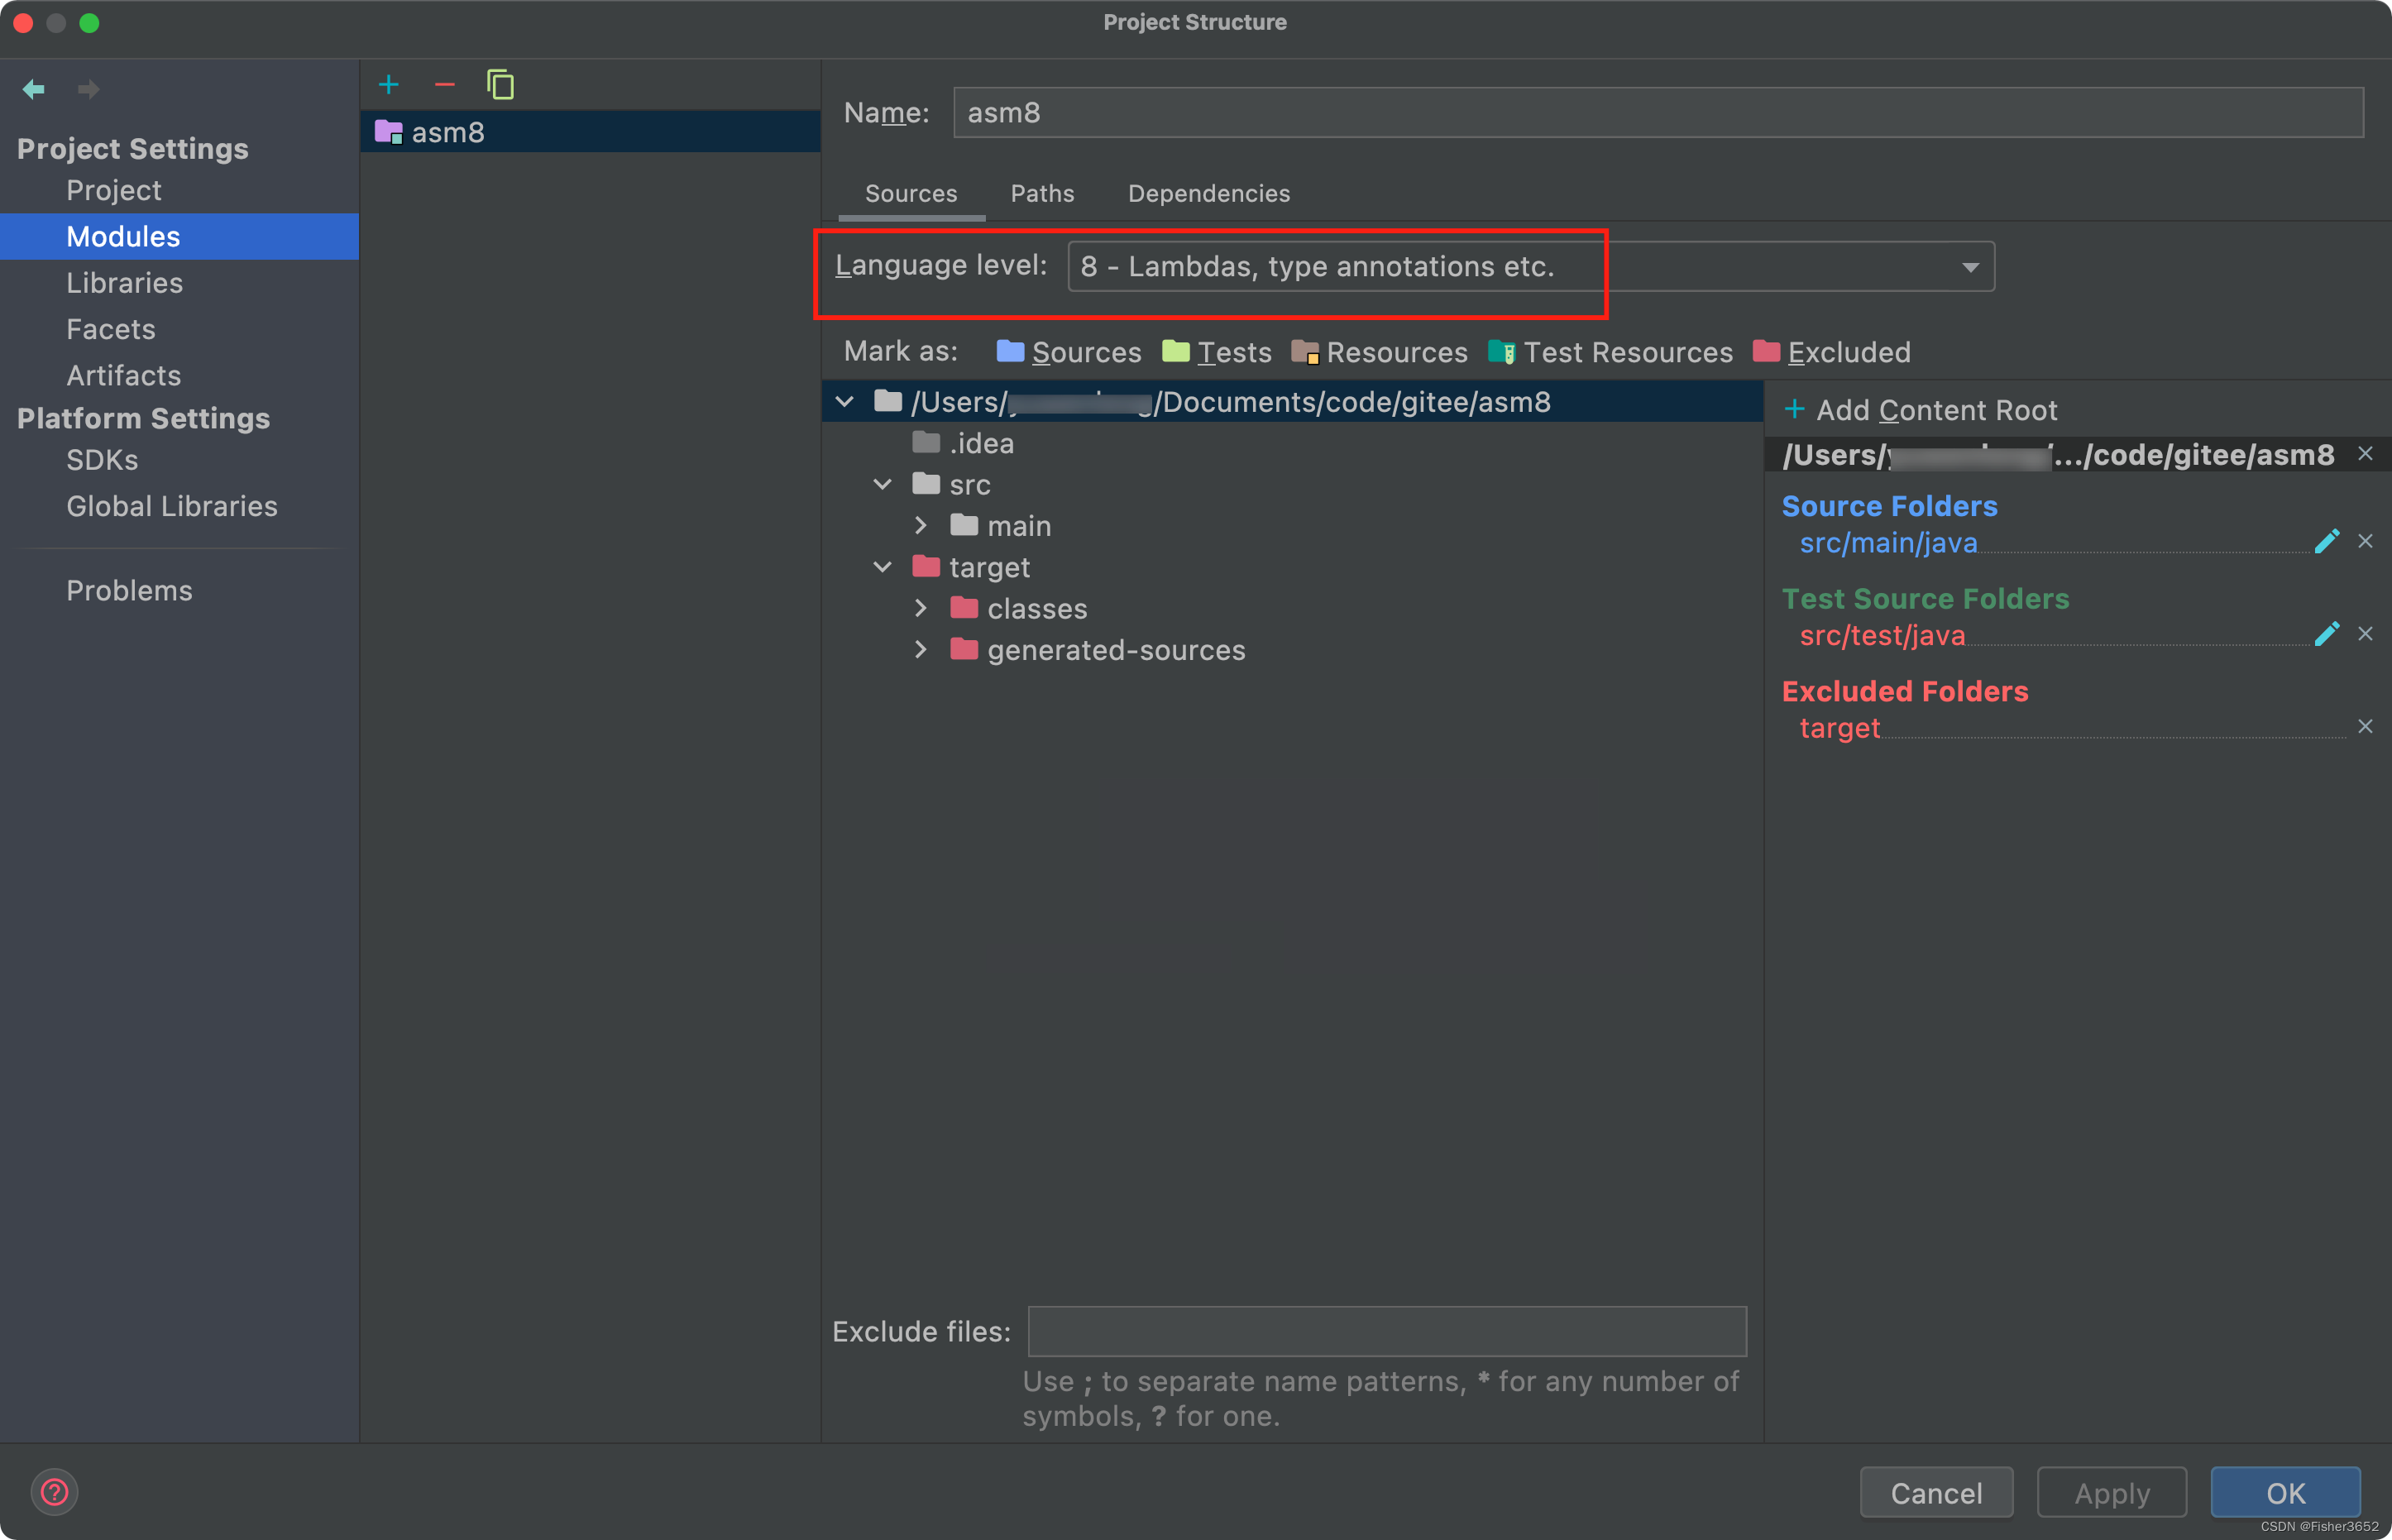Image resolution: width=2392 pixels, height=1540 pixels.
Task: Collapse the target folder in tree
Action: [882, 568]
